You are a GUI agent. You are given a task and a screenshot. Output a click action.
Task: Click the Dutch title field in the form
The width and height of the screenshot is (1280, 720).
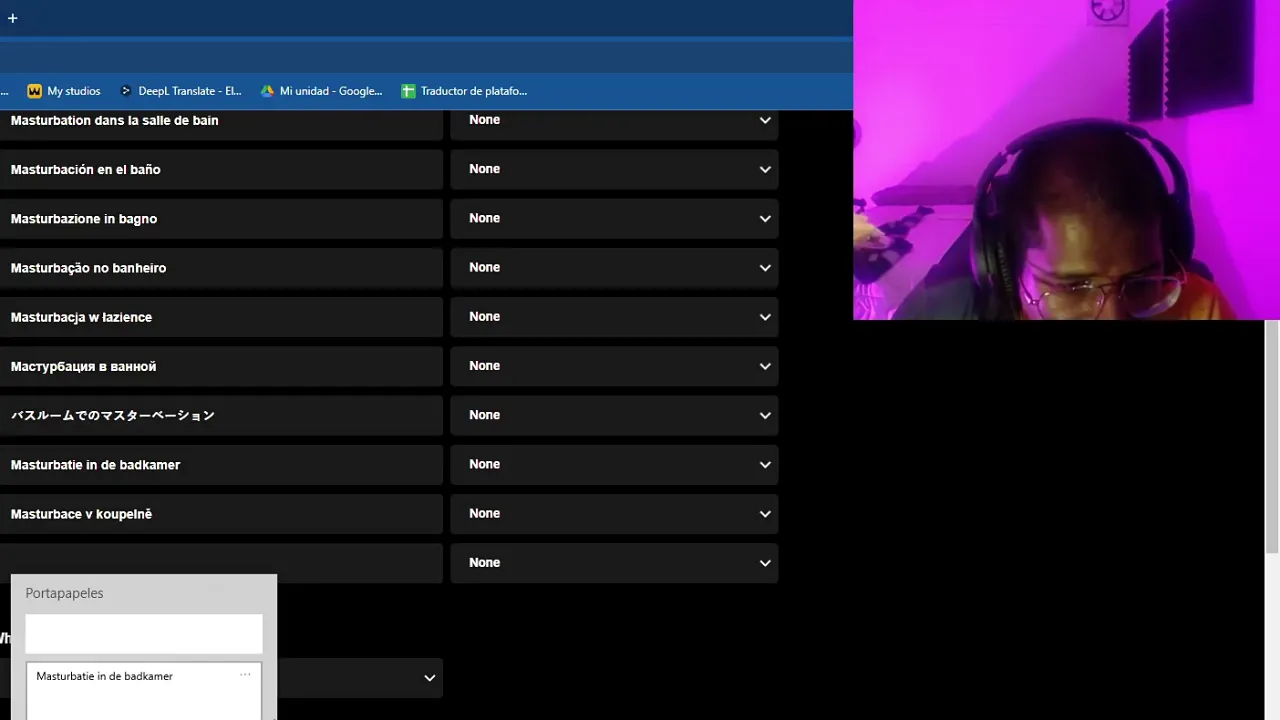pyautogui.click(x=221, y=464)
